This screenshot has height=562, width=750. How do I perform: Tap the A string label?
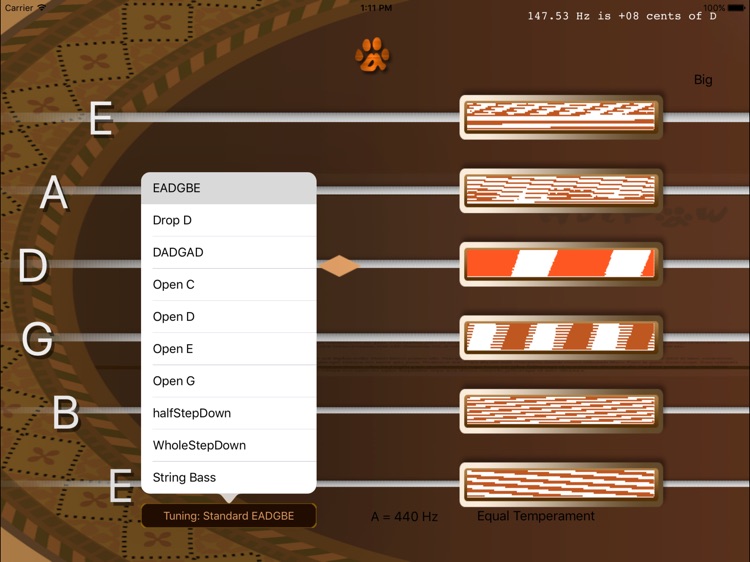(x=54, y=192)
